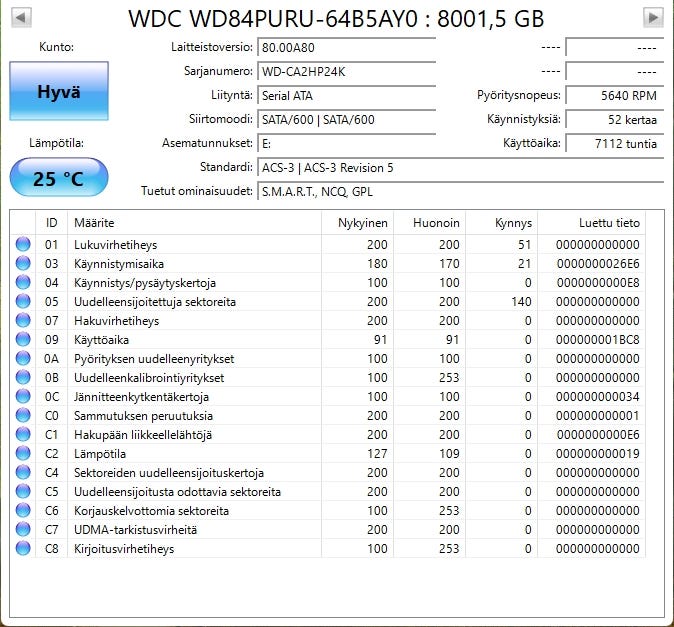Click status orb for Uudelleensijoitettuja sektoreita row
Screen dimensions: 674x627
tap(23, 301)
